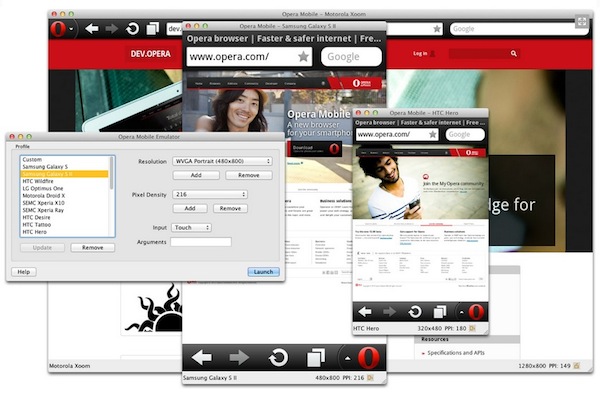This screenshot has height=393, width=600.
Task: Add a new pixel density value
Action: [190, 208]
